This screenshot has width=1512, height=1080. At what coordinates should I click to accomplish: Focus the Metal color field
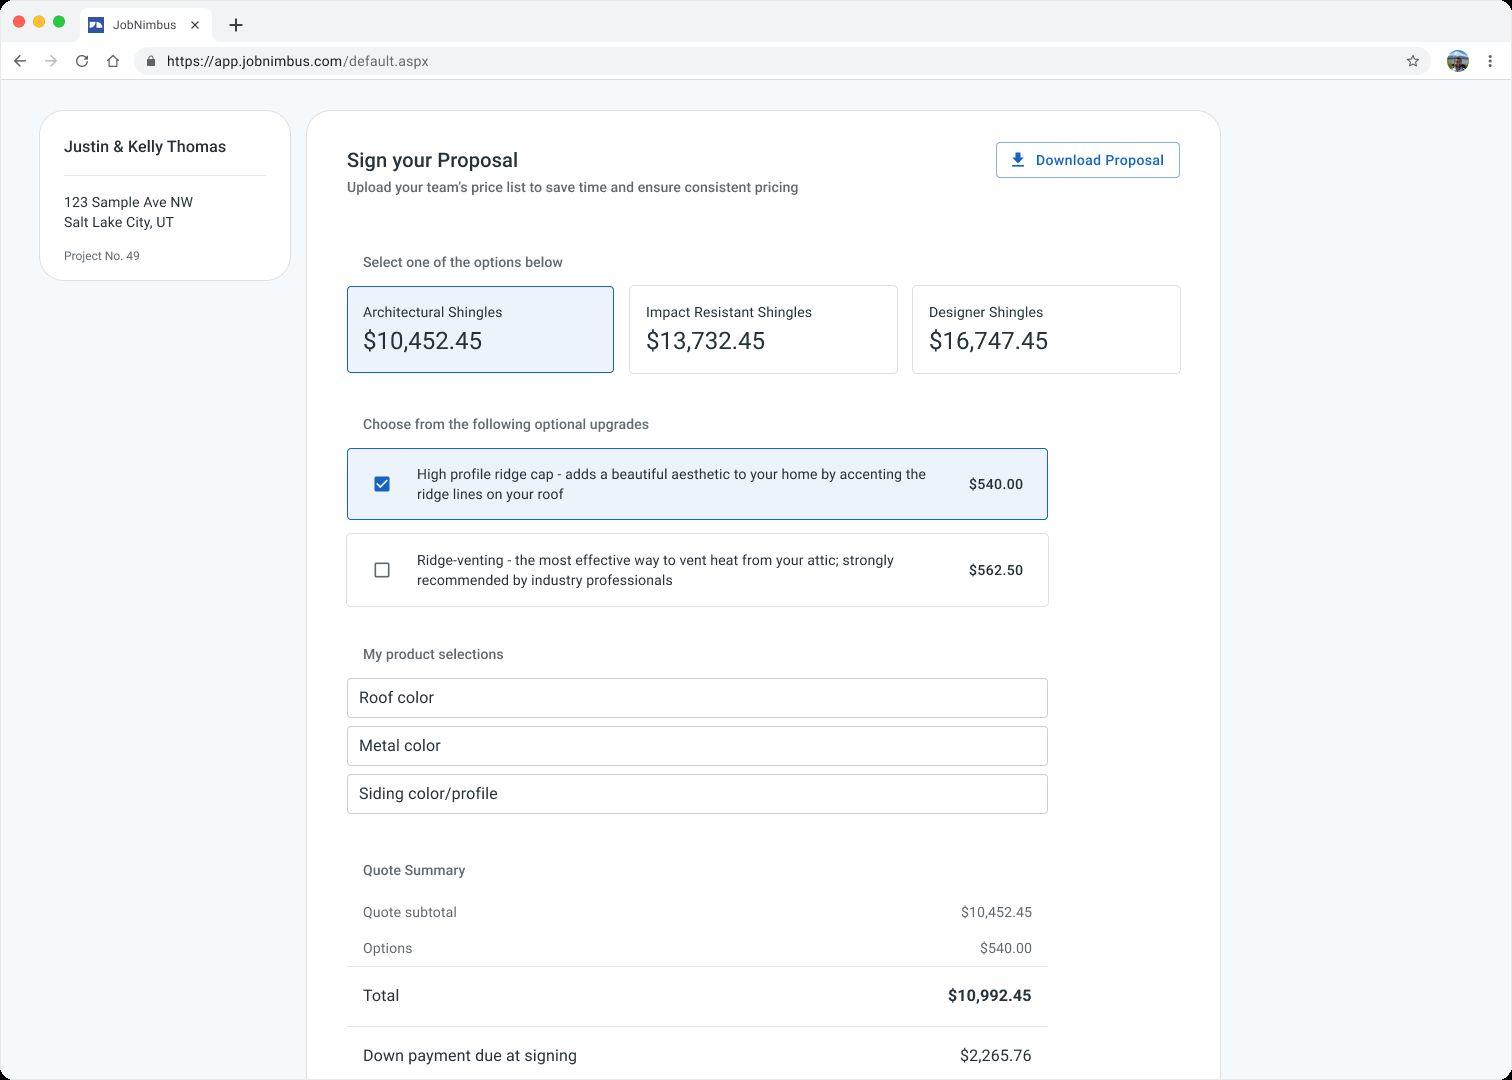697,746
